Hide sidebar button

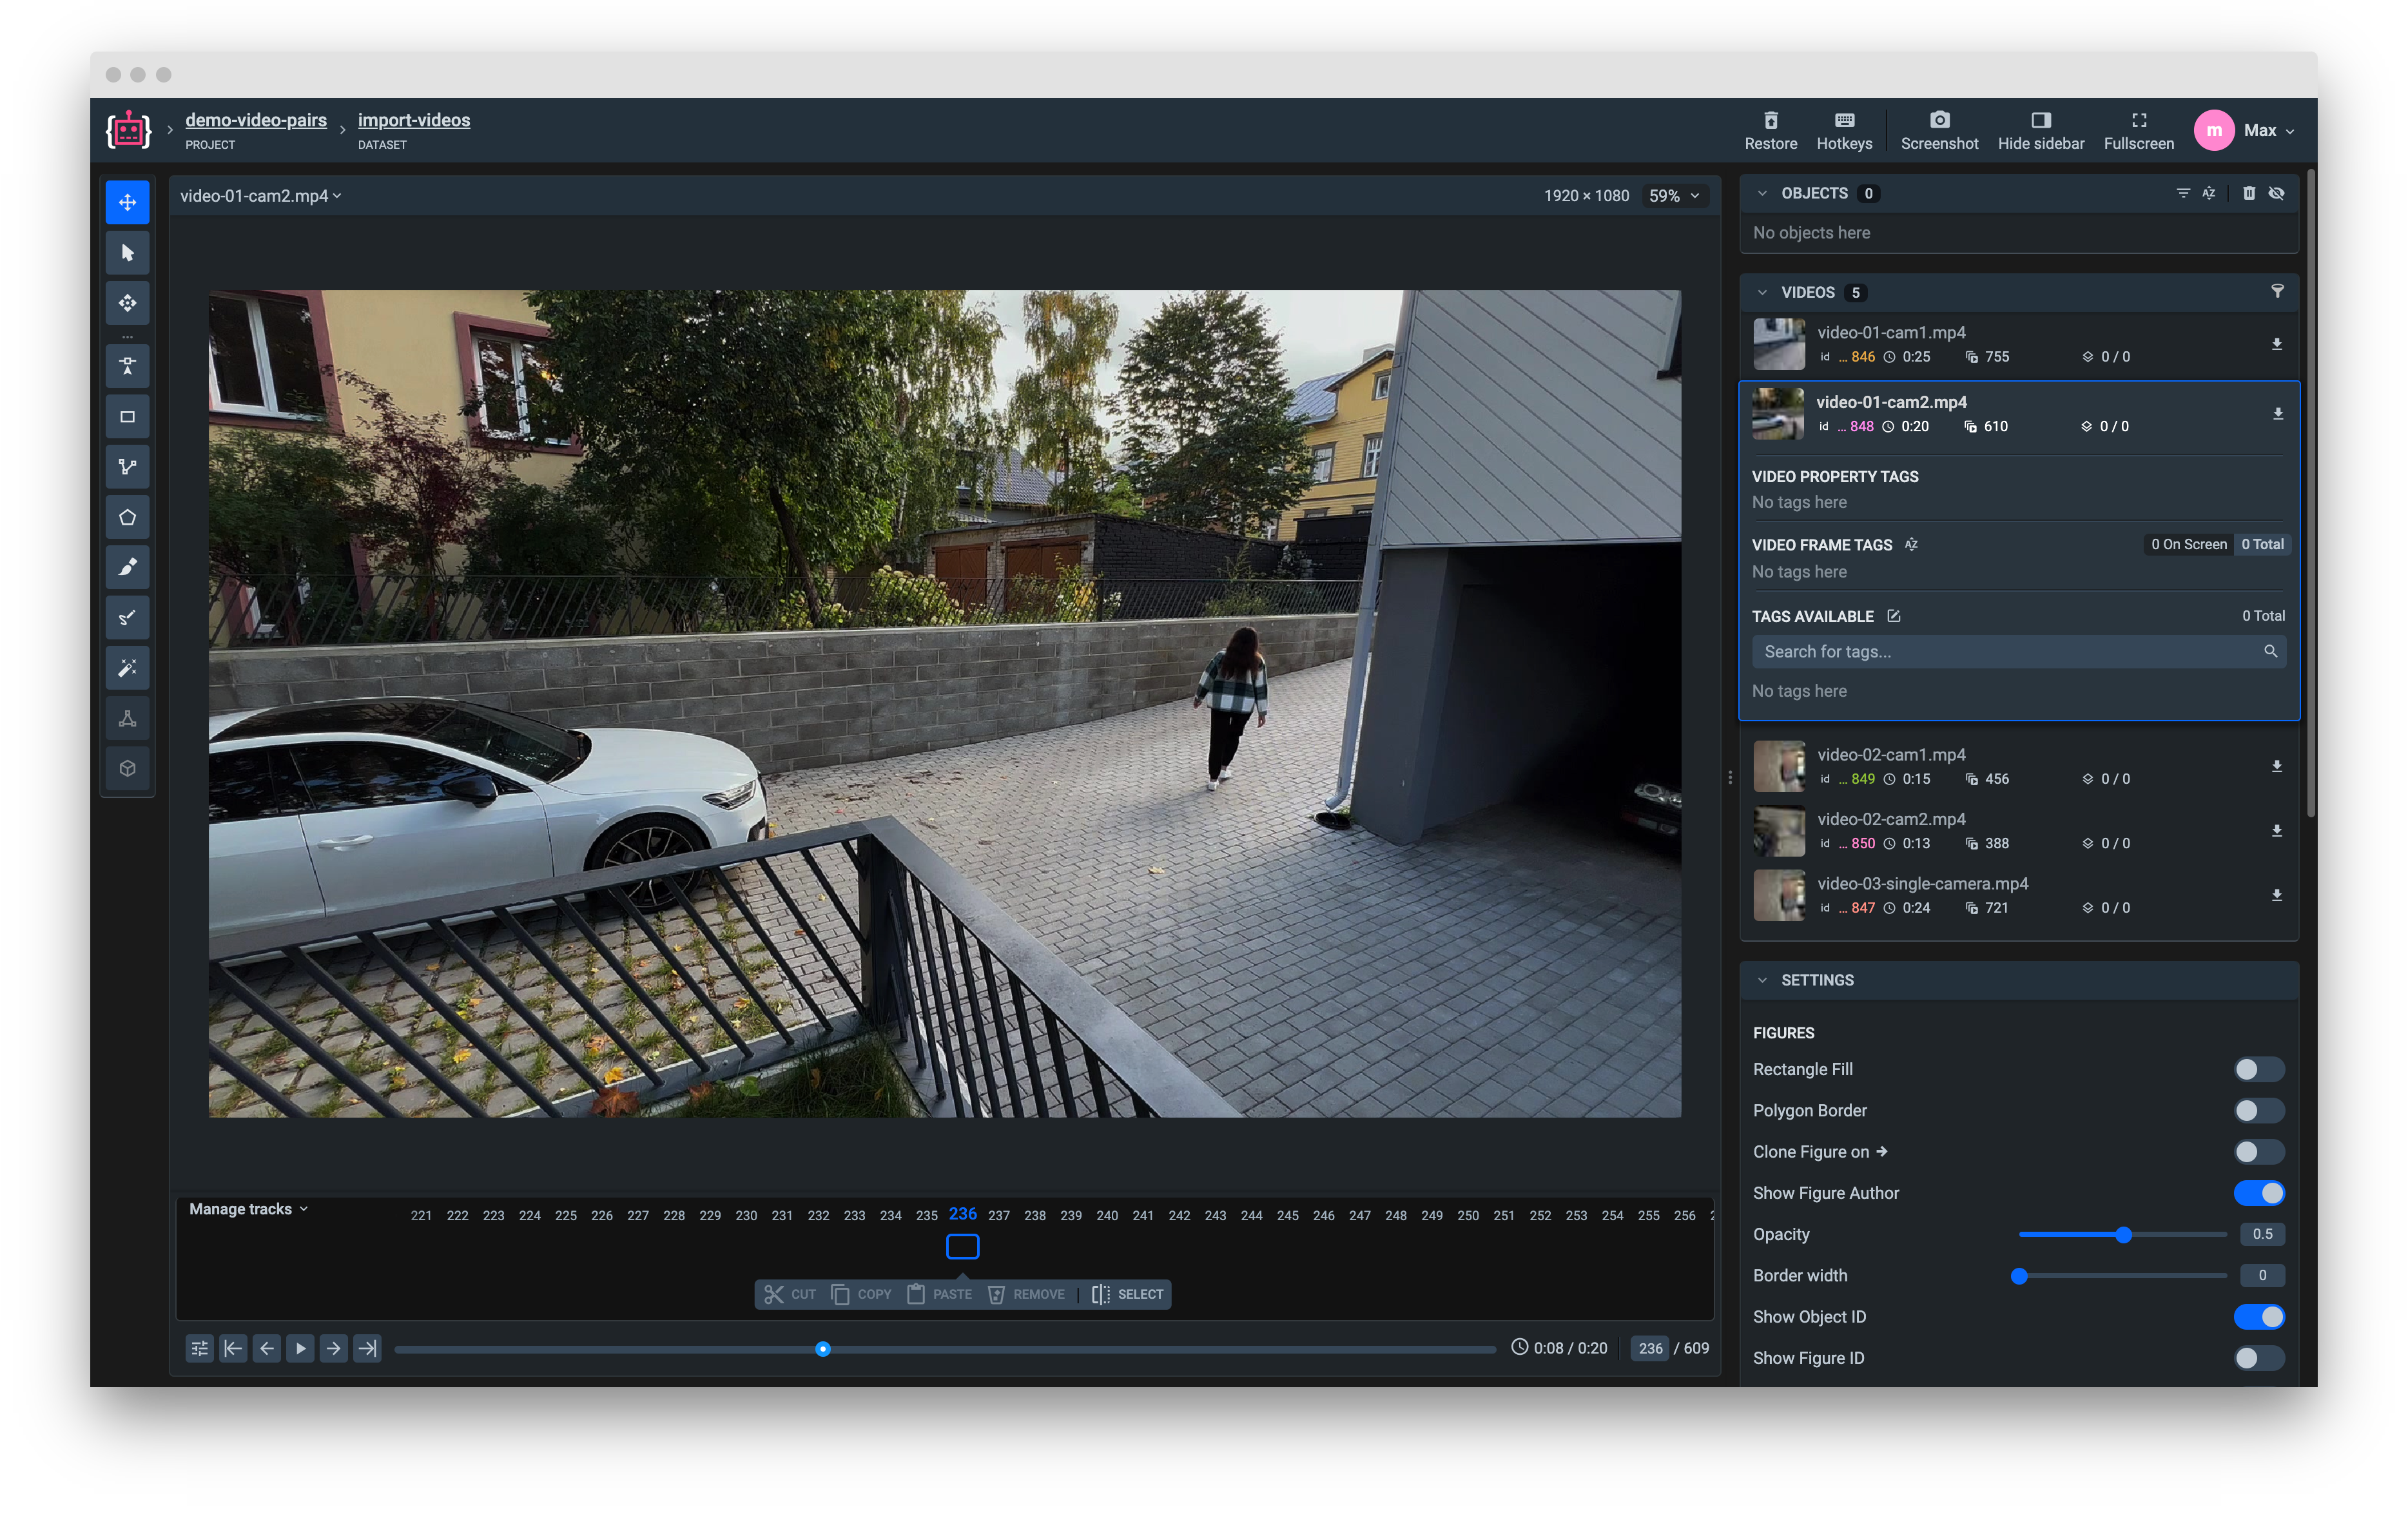pos(2040,131)
